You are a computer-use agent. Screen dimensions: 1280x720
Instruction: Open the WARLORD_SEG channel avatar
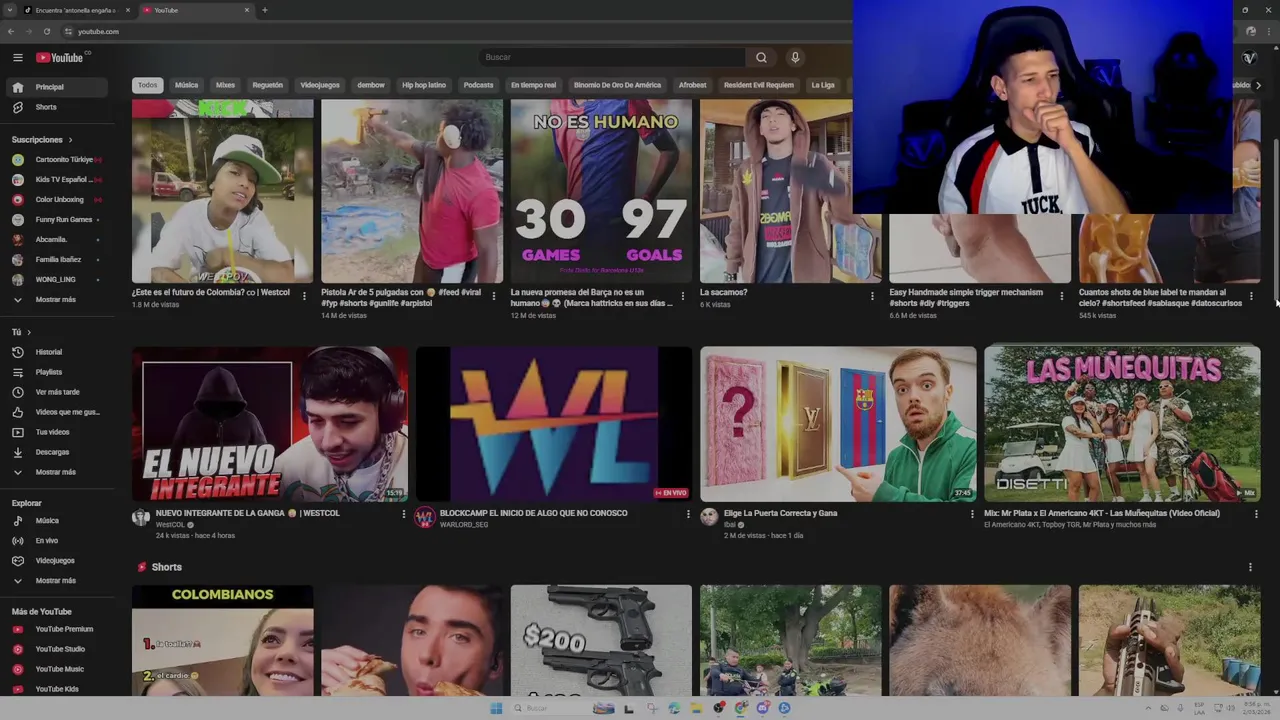pos(425,517)
